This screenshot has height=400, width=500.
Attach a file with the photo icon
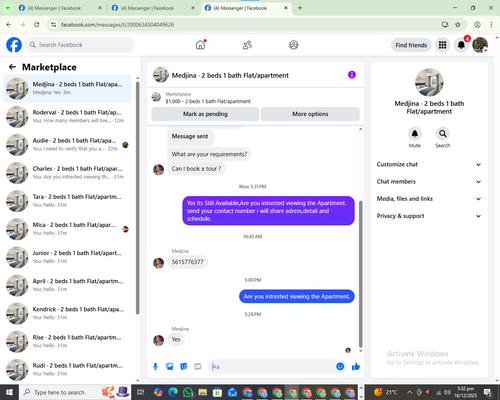pyautogui.click(x=170, y=367)
